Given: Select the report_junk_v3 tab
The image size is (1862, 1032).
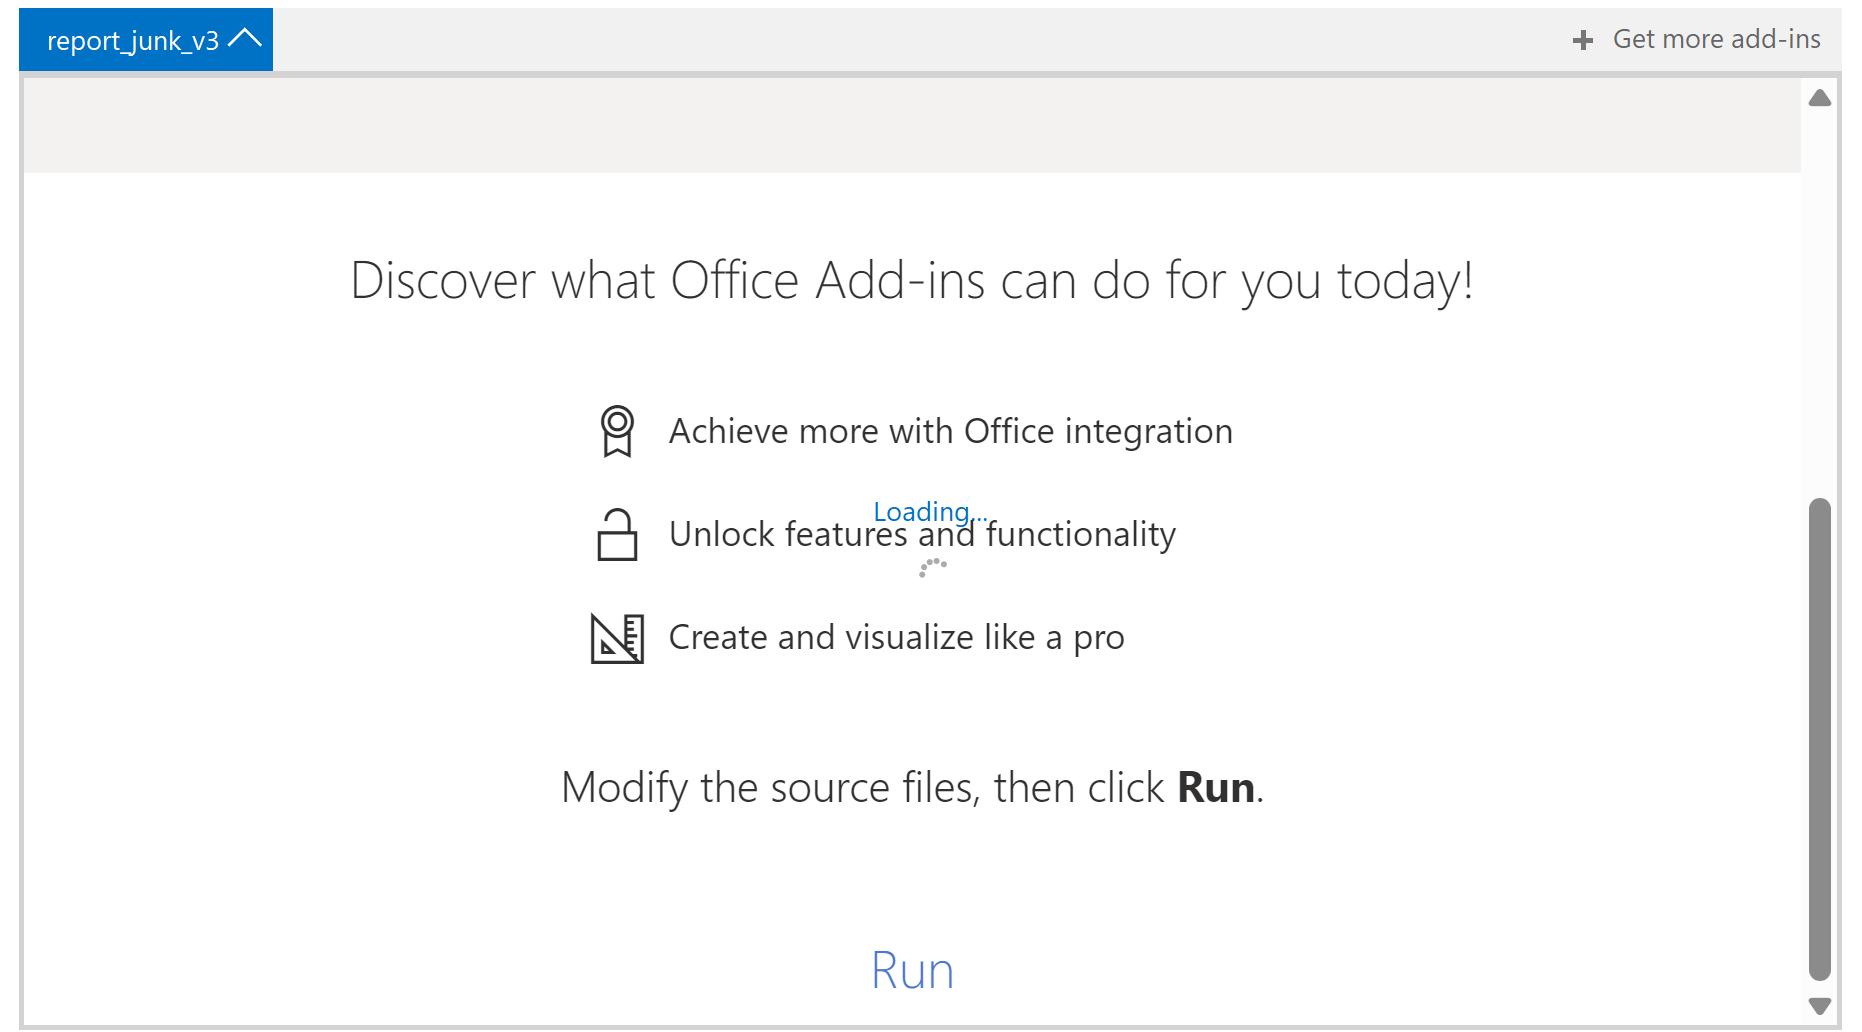Looking at the screenshot, I should (146, 40).
